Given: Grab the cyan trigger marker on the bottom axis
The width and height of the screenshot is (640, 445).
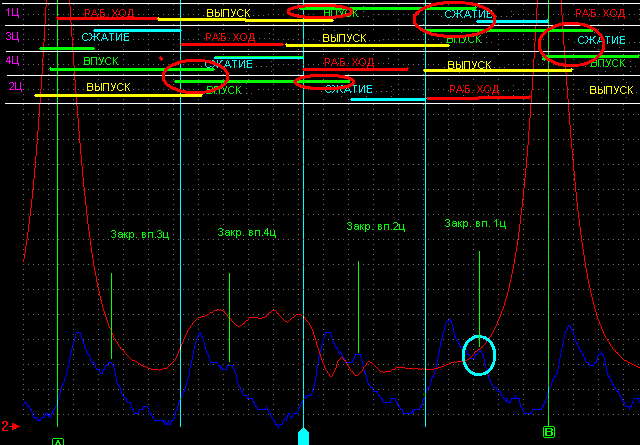Looking at the screenshot, I should [303, 436].
